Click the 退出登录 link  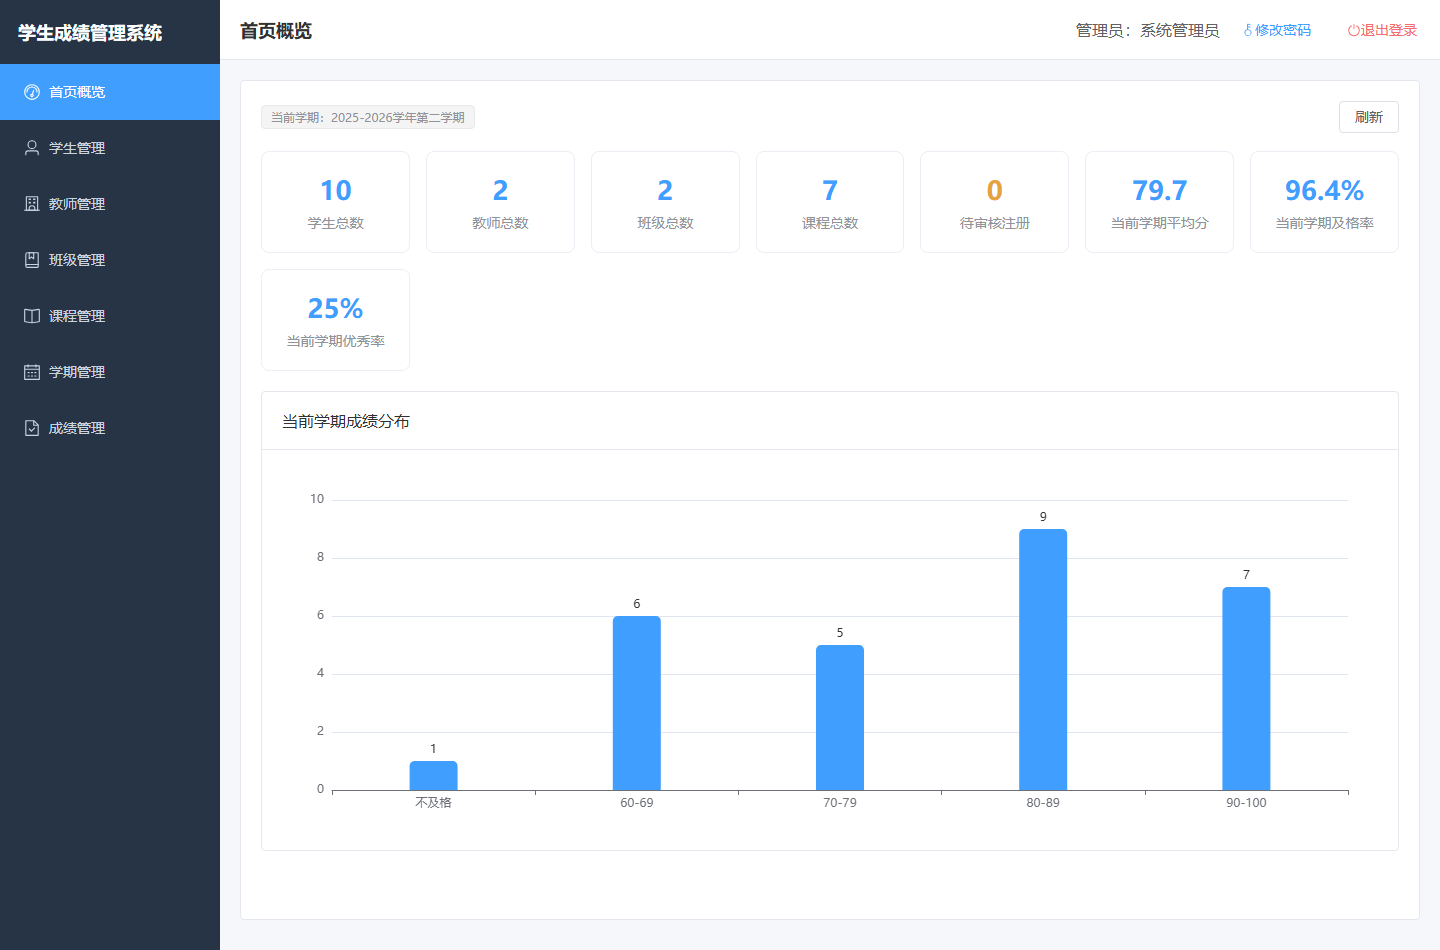coord(1382,31)
